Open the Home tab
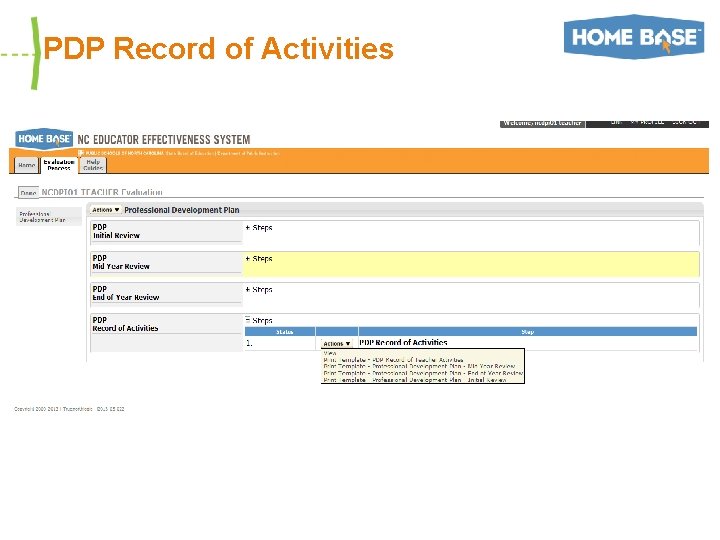This screenshot has width=720, height=540. tap(27, 165)
